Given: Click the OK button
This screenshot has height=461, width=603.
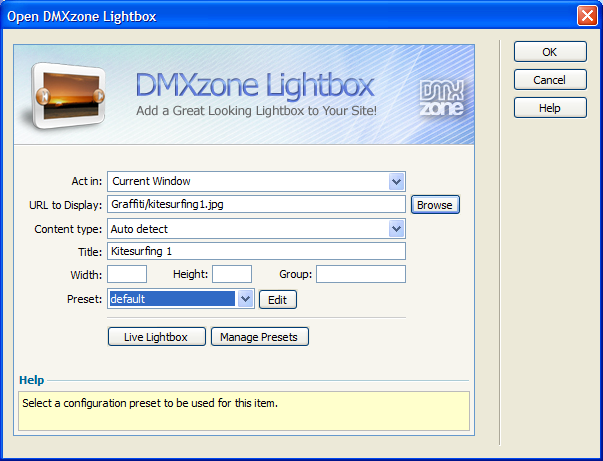Looking at the screenshot, I should click(x=550, y=52).
